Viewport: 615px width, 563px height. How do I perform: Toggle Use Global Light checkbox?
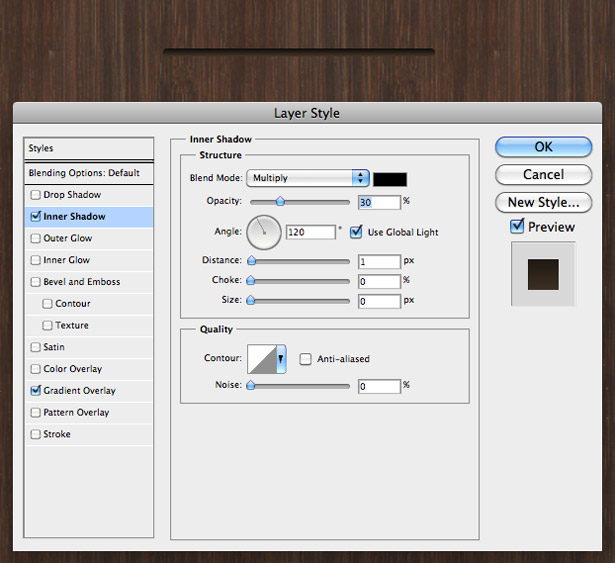[356, 232]
